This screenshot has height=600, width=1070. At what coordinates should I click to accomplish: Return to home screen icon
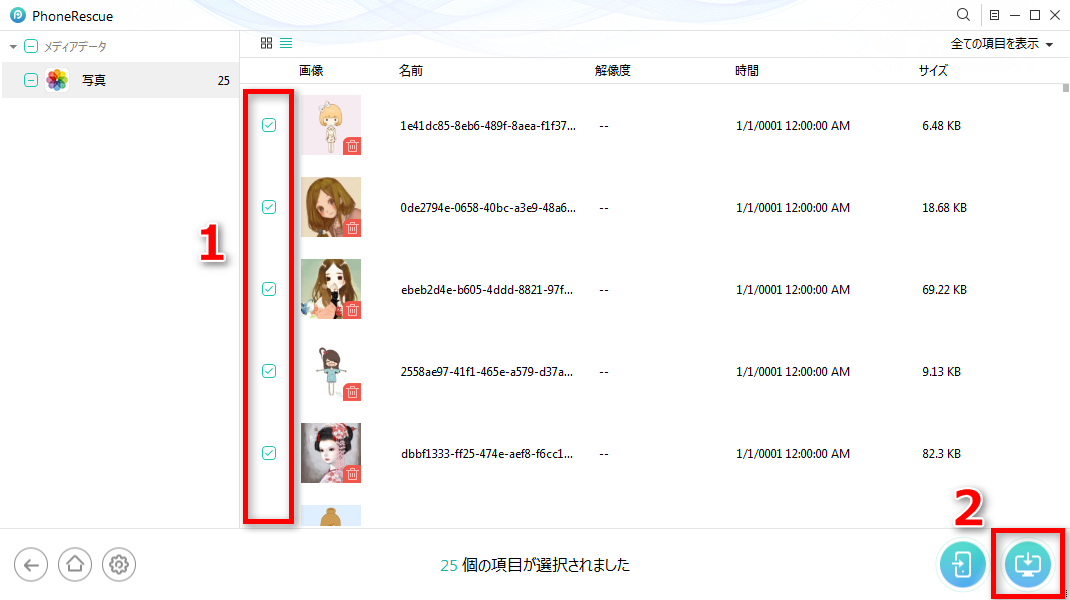pyautogui.click(x=74, y=565)
